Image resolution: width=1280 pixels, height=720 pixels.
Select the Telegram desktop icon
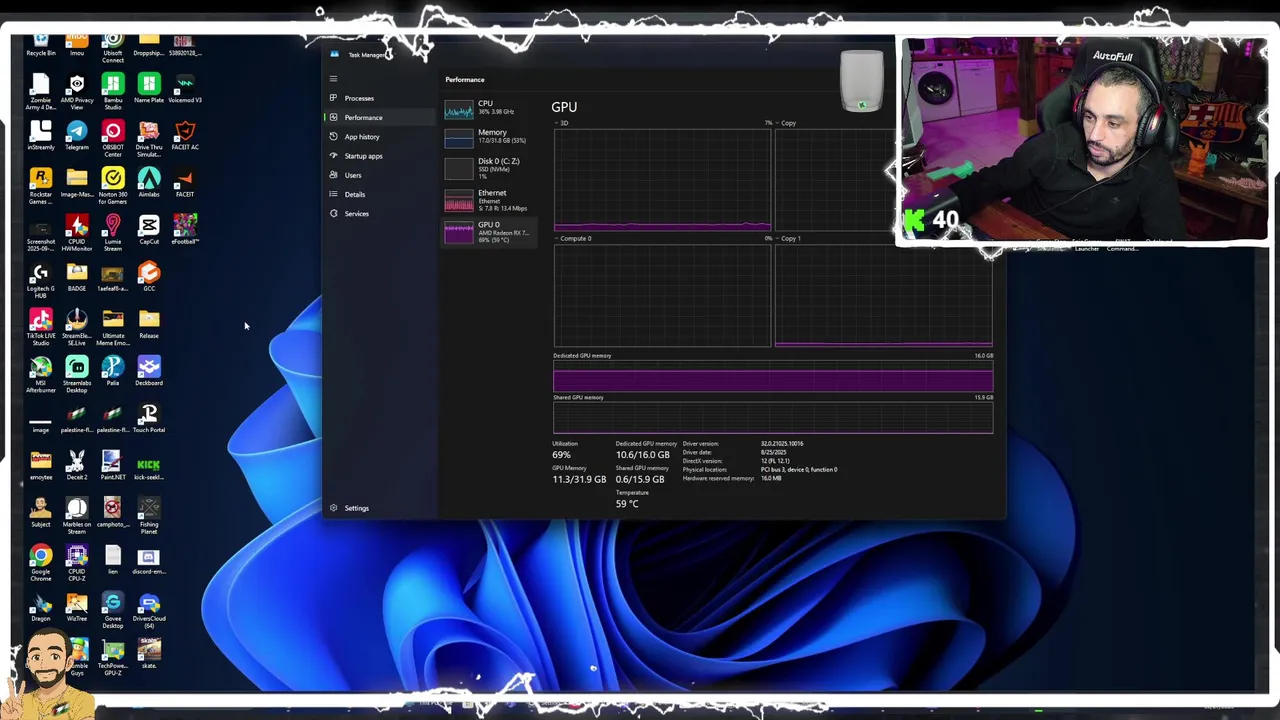tap(77, 136)
